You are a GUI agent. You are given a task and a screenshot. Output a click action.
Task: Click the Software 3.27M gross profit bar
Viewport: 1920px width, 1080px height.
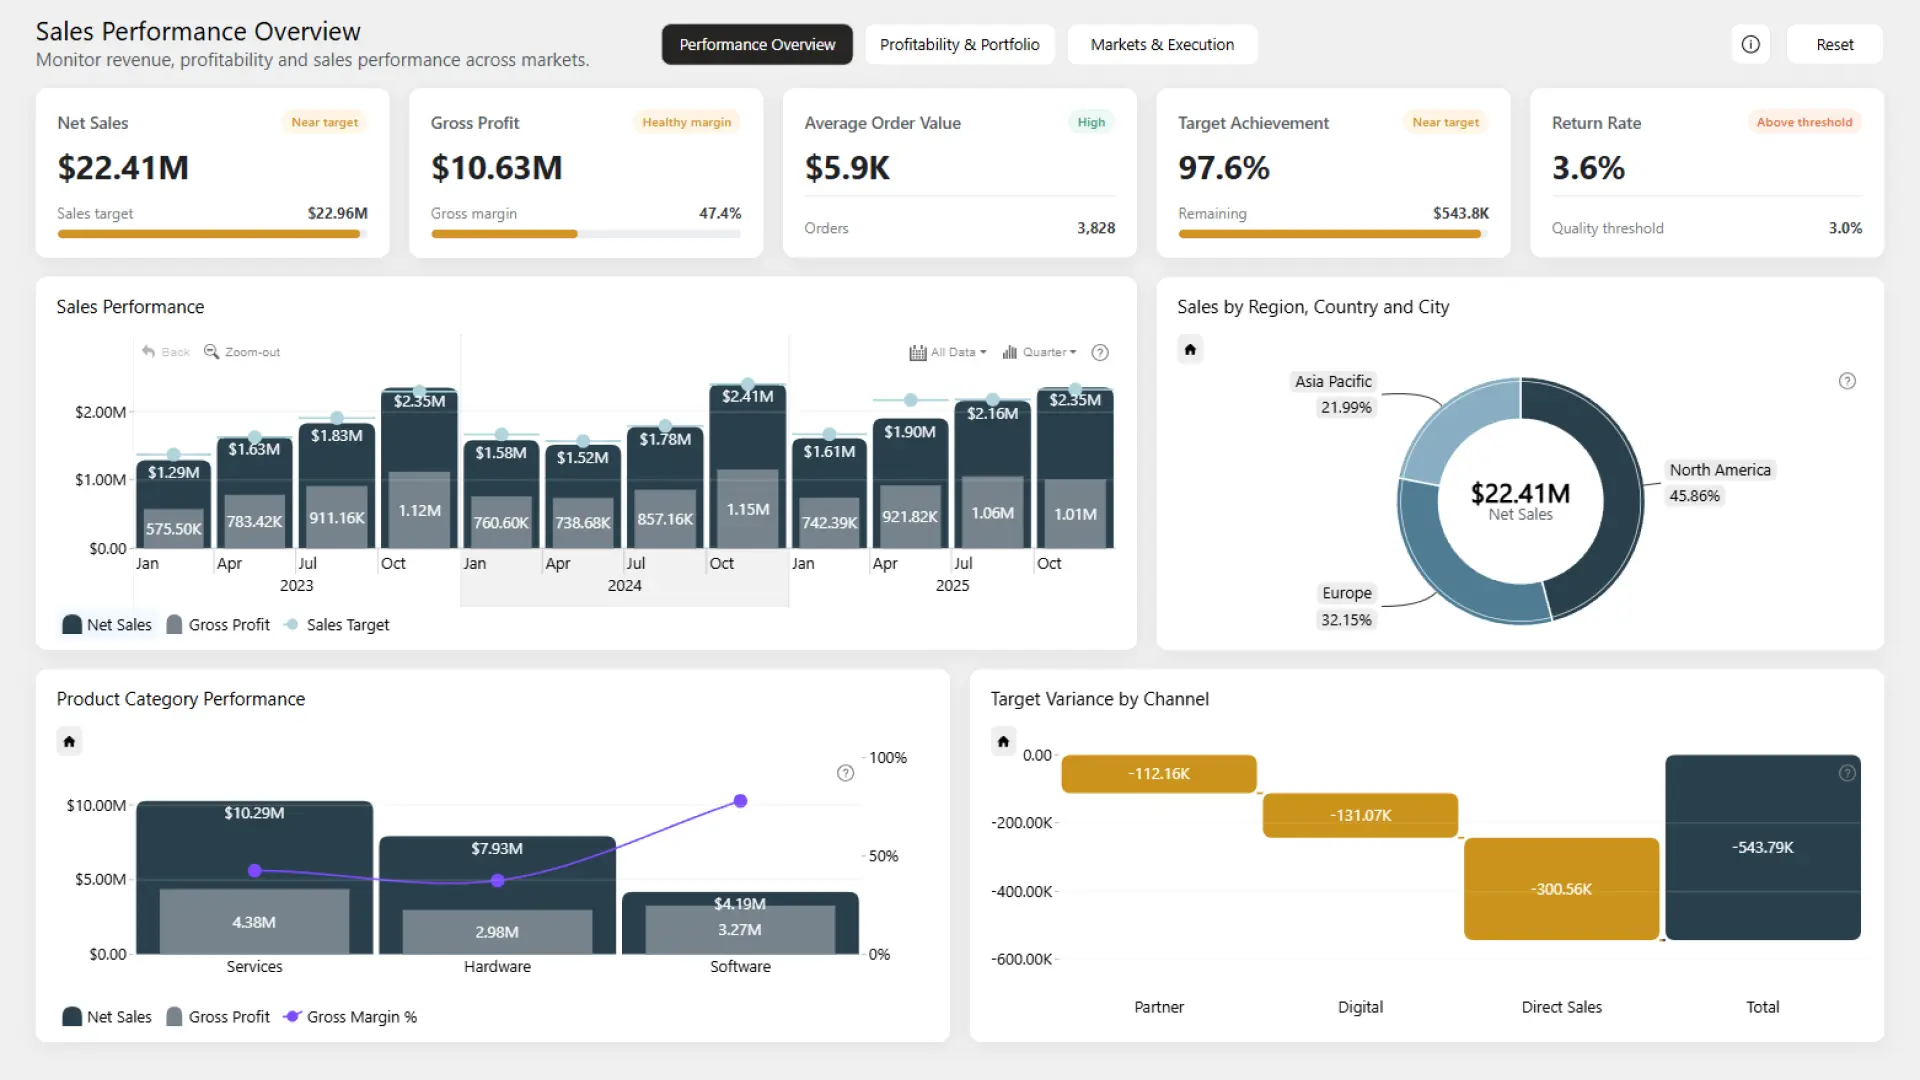point(740,930)
